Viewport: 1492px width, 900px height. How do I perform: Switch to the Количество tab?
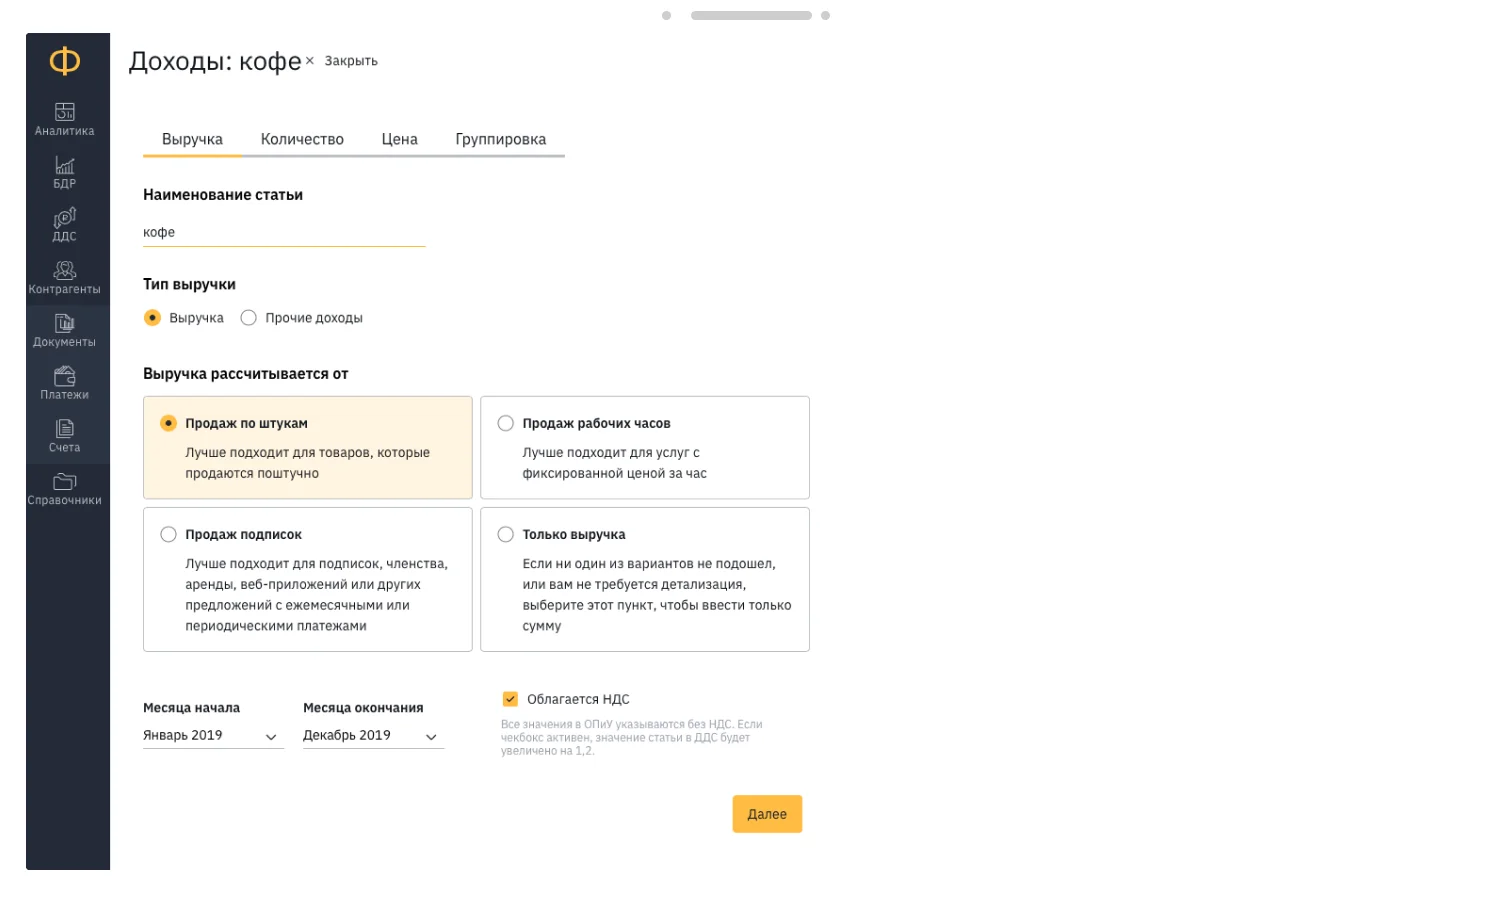pos(302,140)
